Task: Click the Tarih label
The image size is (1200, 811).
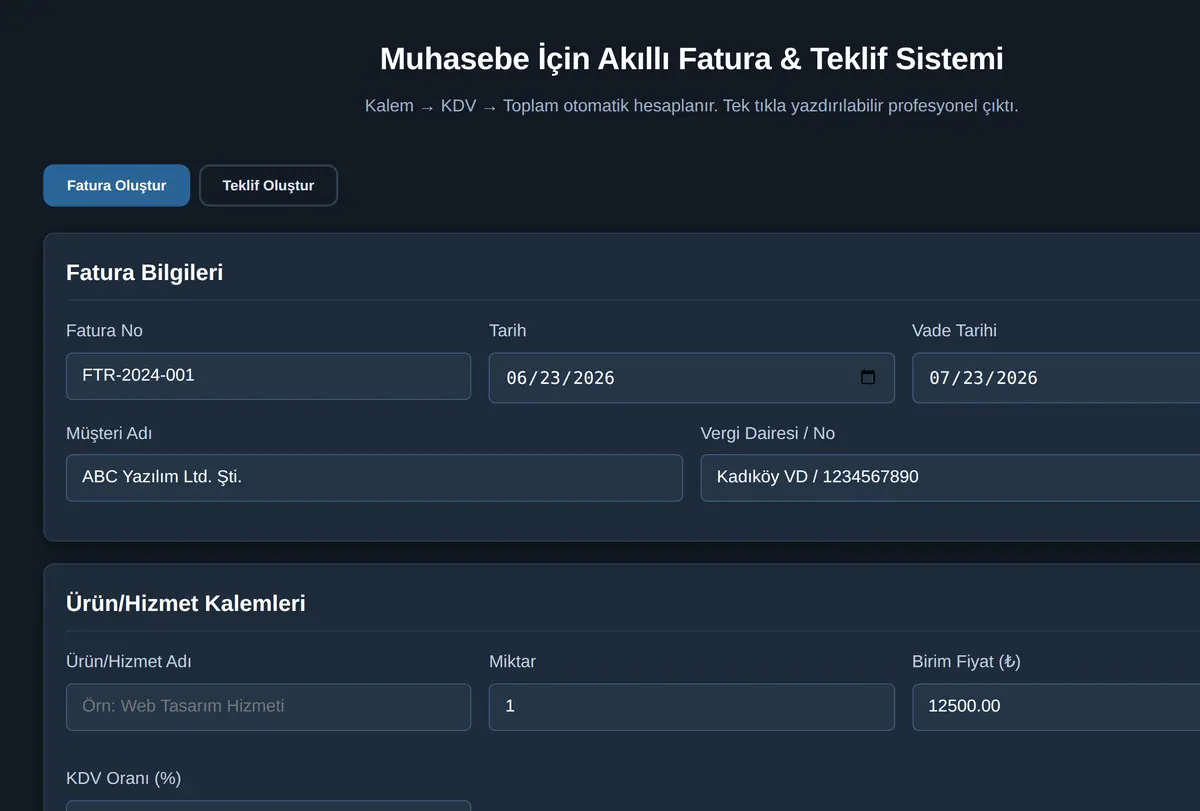Action: tap(507, 331)
